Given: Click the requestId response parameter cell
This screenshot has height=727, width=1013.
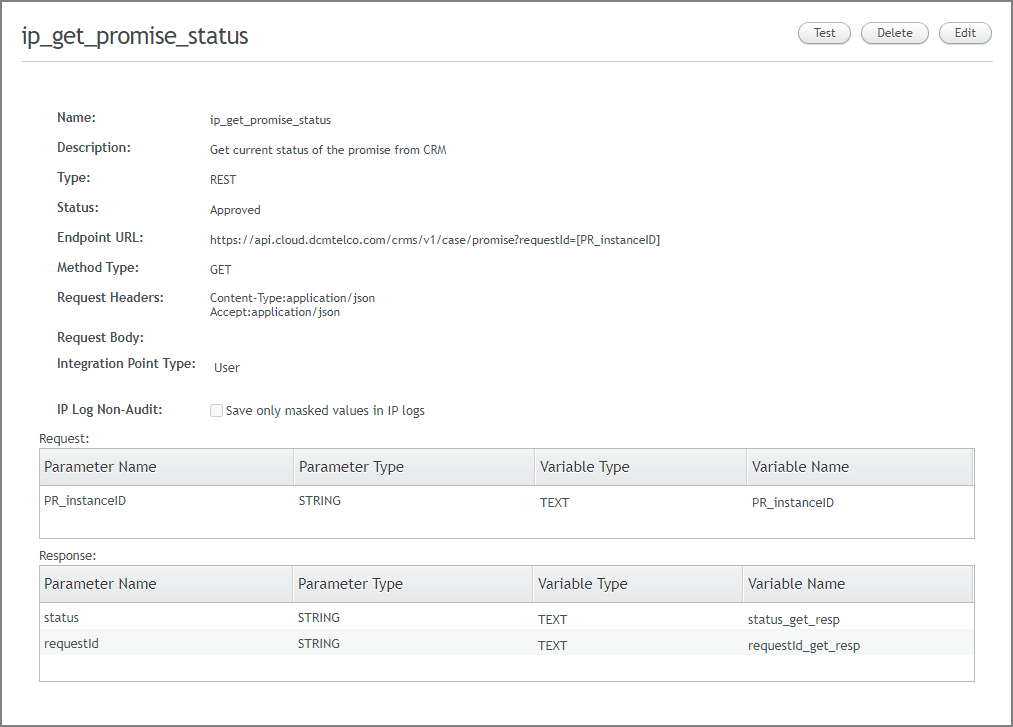Looking at the screenshot, I should [71, 644].
